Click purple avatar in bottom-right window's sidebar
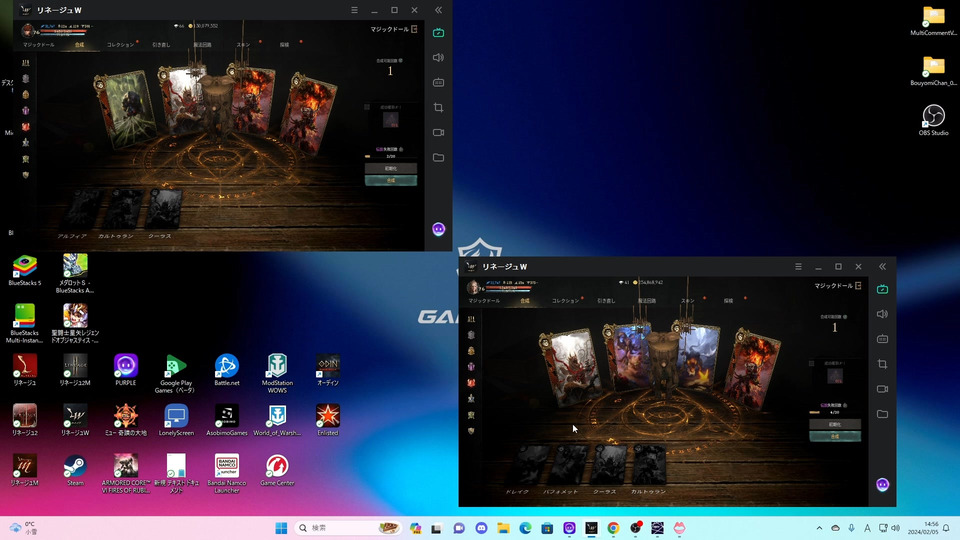 pos(882,485)
